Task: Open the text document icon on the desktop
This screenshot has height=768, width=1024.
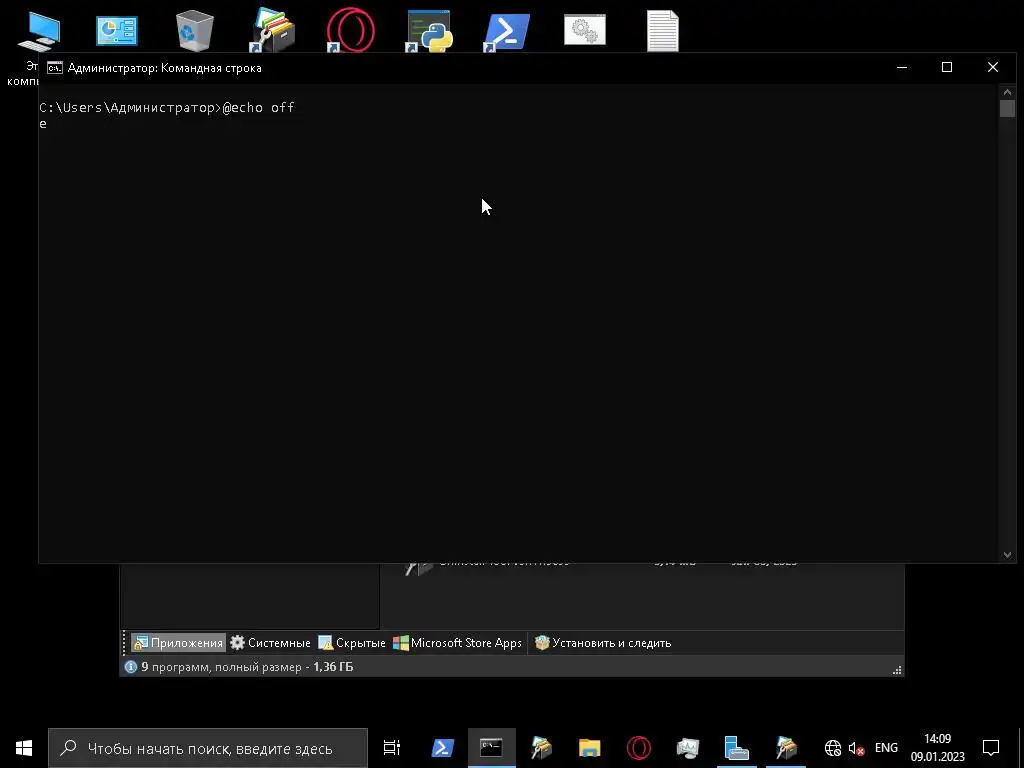Action: (x=663, y=31)
